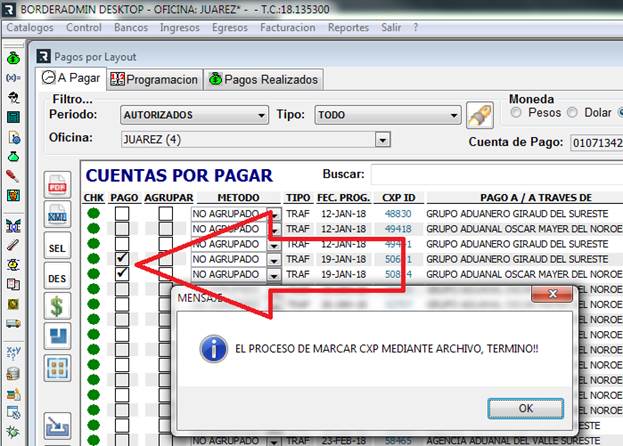Click the green bug sidebar icon
The width and height of the screenshot is (623, 446).
(x=13, y=432)
